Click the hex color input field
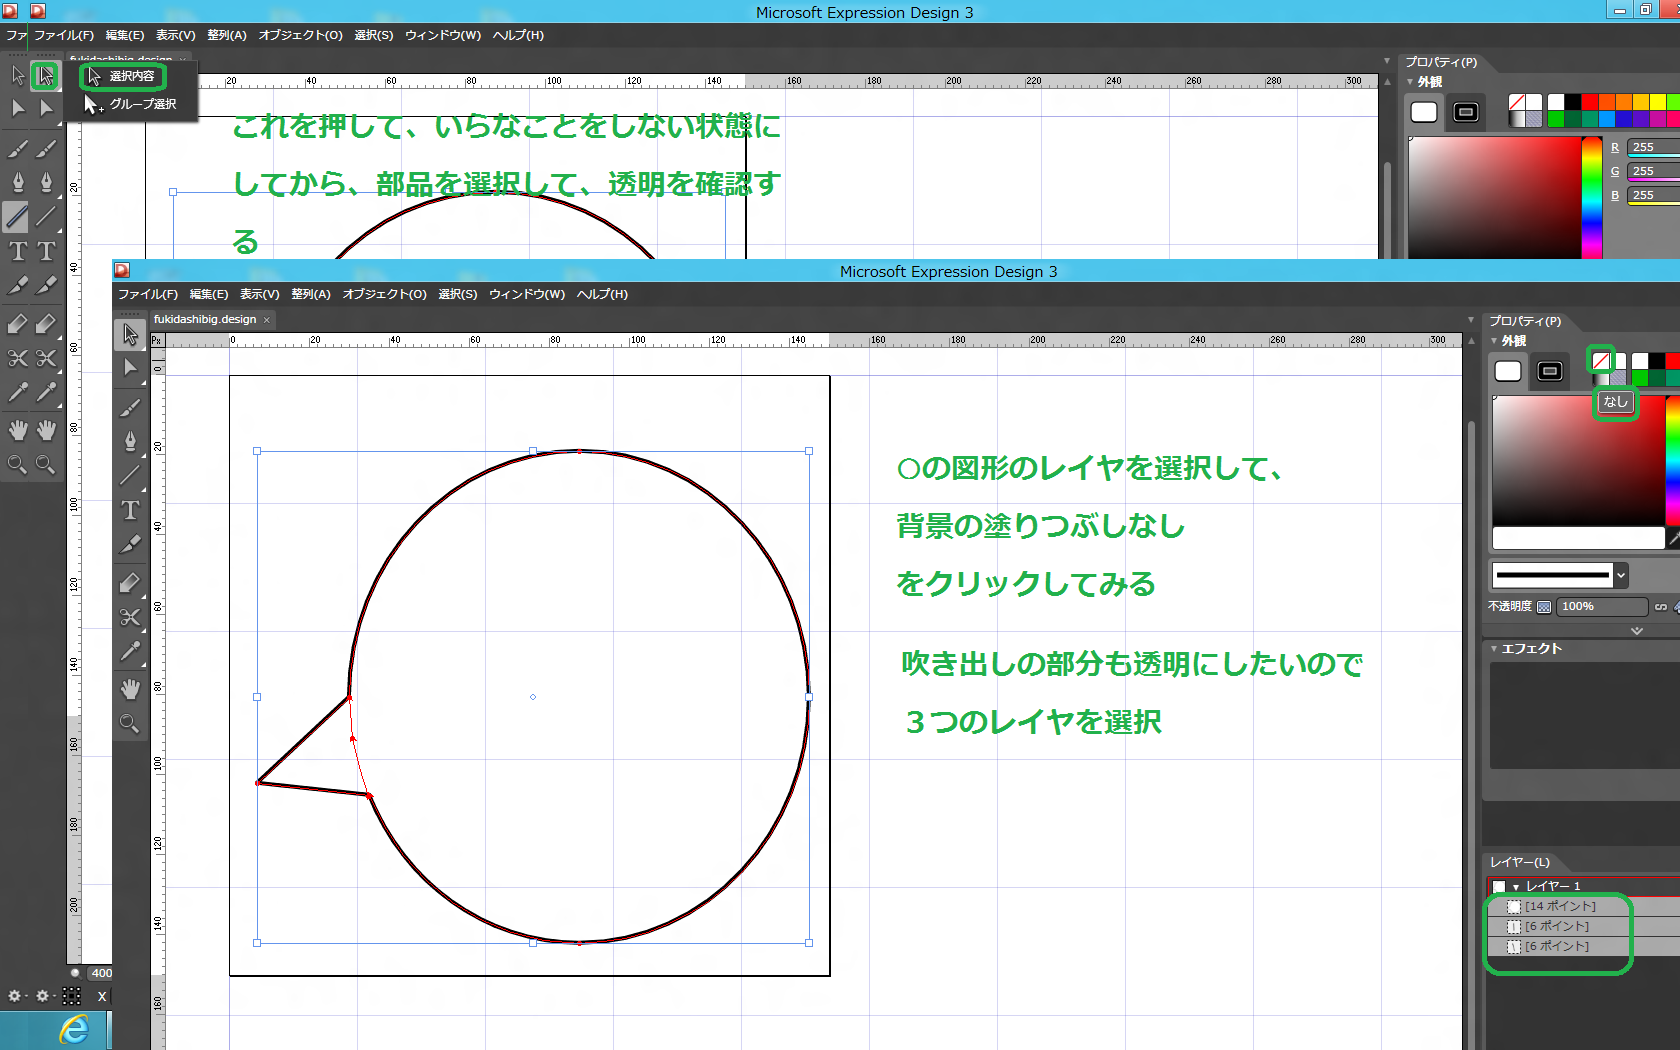This screenshot has height=1050, width=1680. click(1578, 538)
